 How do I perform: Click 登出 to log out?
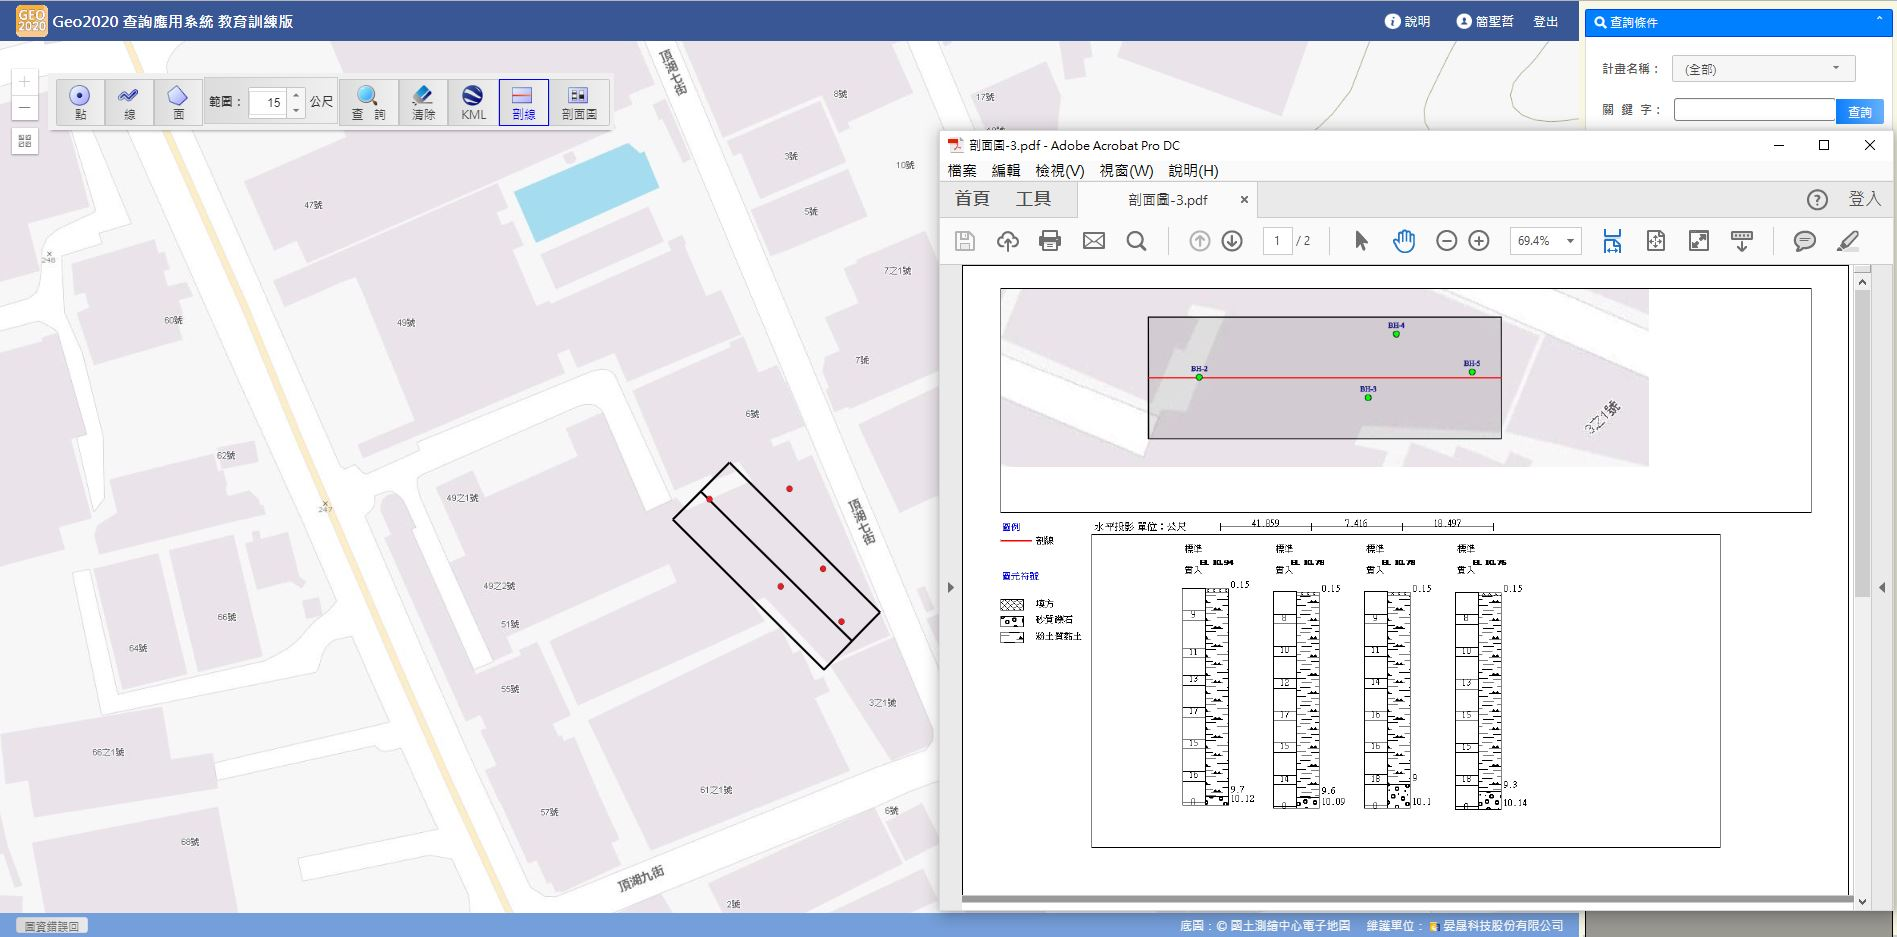click(1546, 21)
